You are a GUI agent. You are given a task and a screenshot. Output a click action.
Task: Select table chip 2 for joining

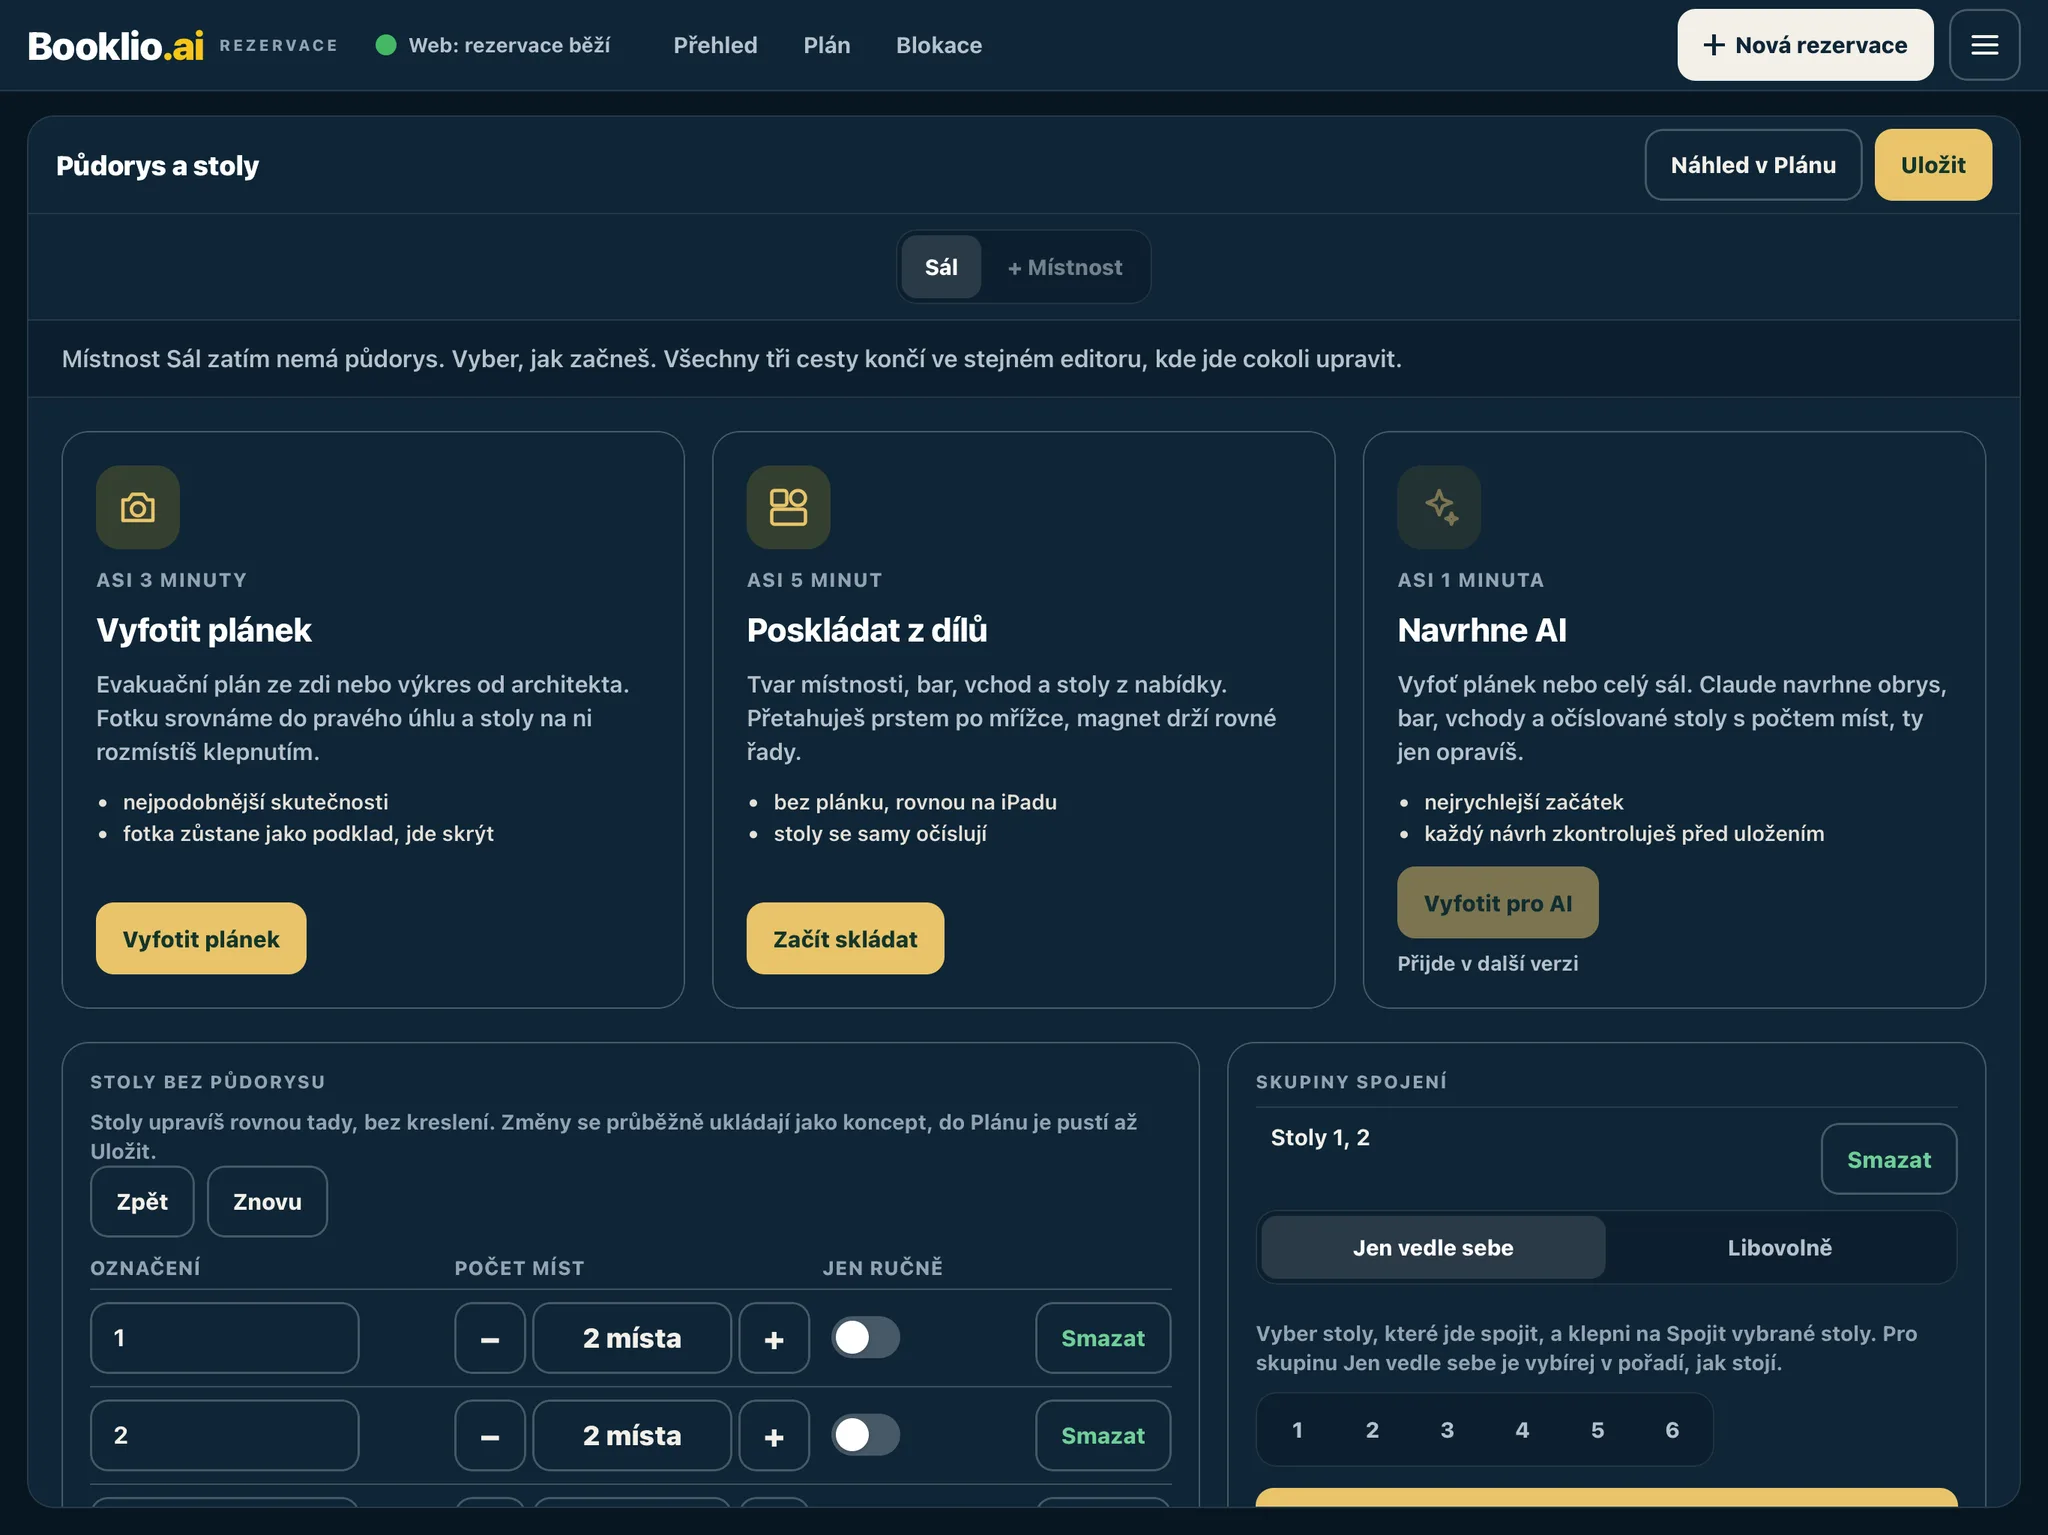(1372, 1430)
